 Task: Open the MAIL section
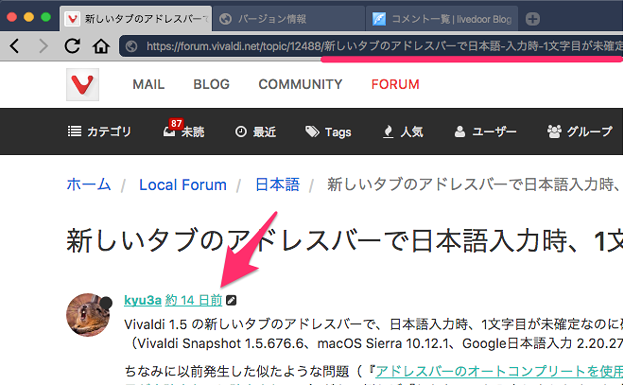point(148,84)
